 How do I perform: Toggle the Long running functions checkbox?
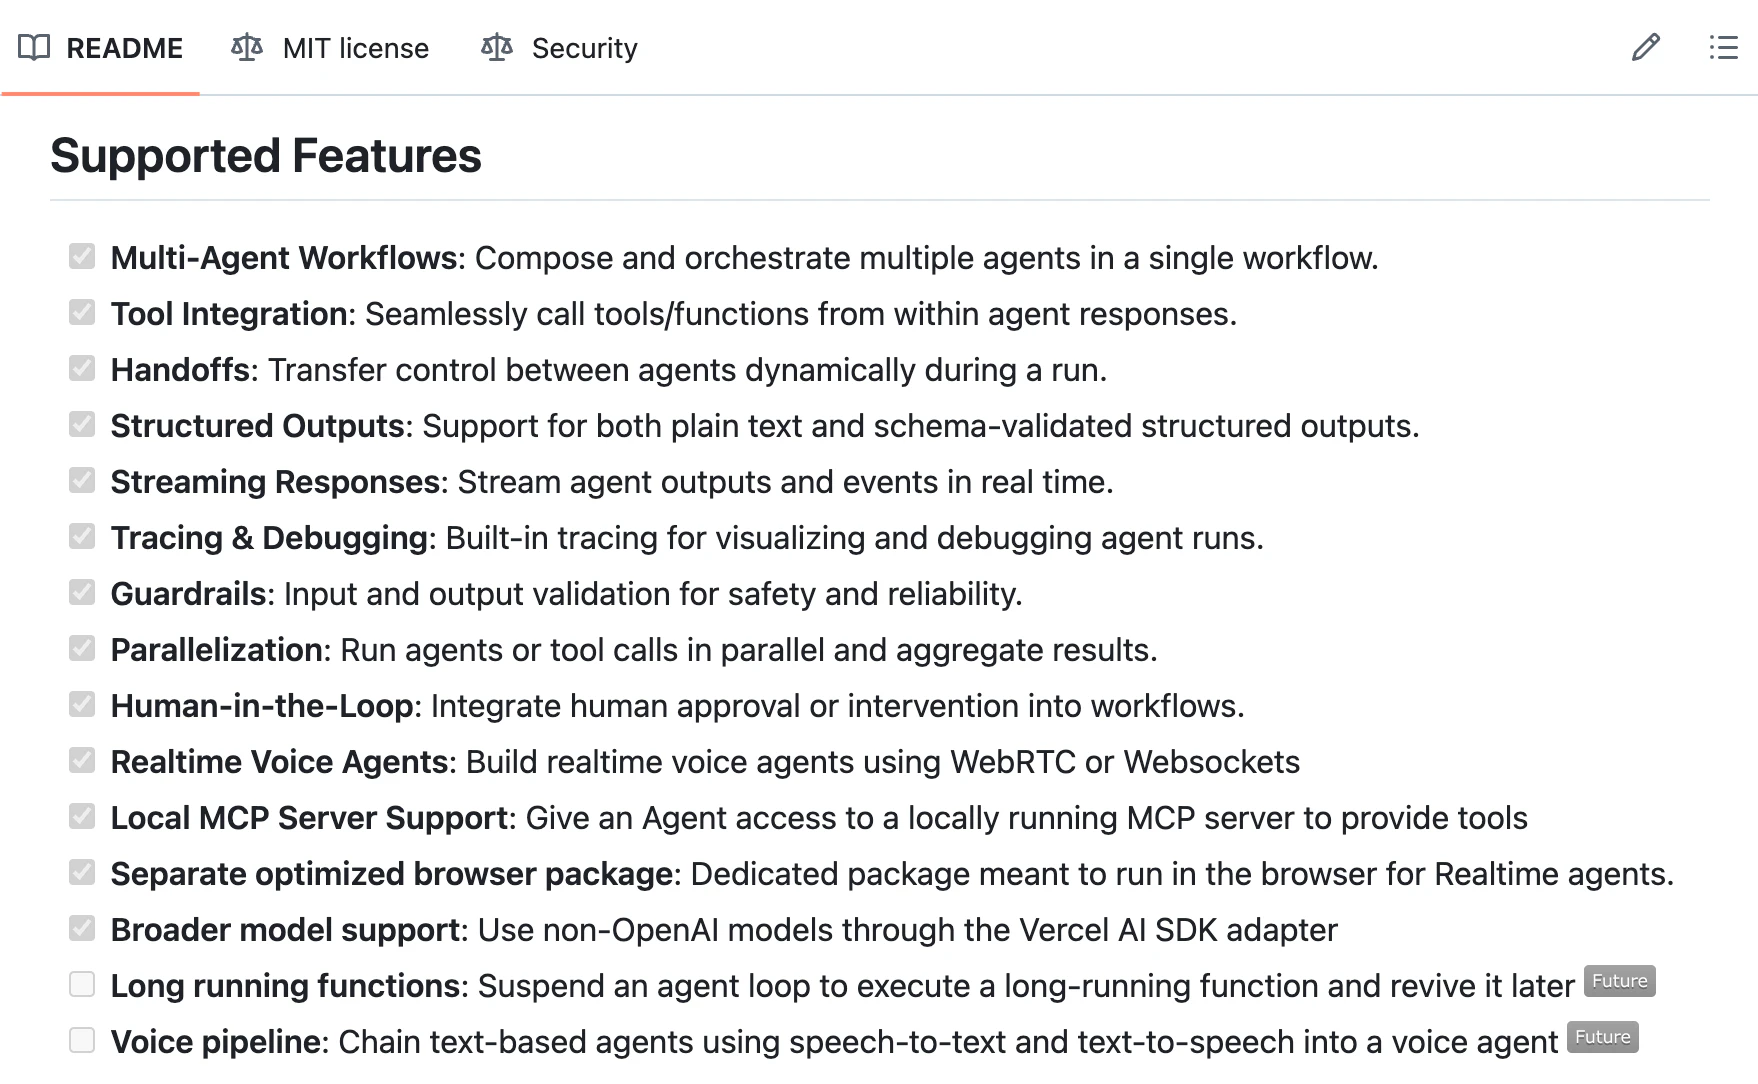click(x=82, y=984)
